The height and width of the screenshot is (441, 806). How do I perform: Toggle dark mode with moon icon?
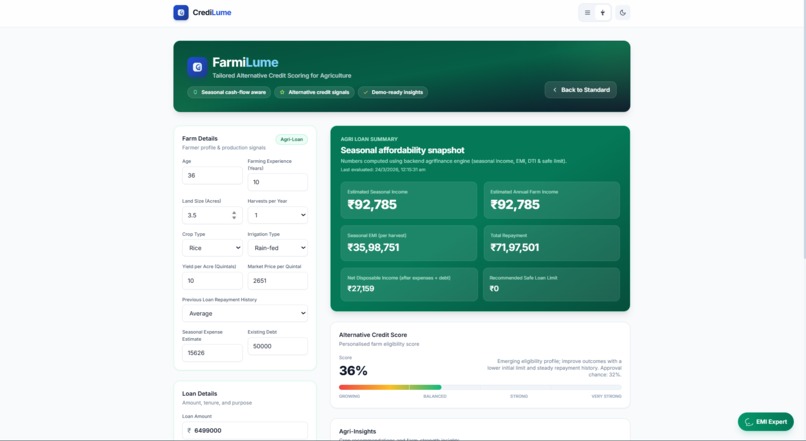click(622, 13)
